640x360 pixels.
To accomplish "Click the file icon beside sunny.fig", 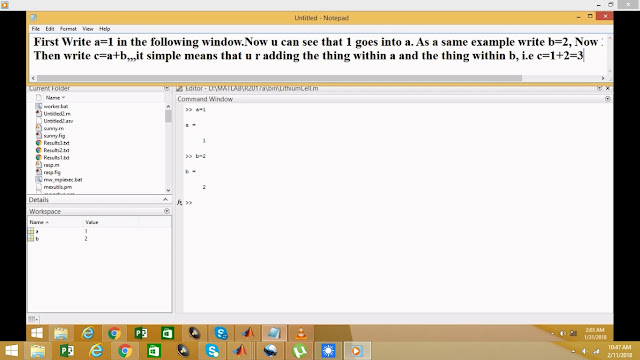I will click(39, 136).
